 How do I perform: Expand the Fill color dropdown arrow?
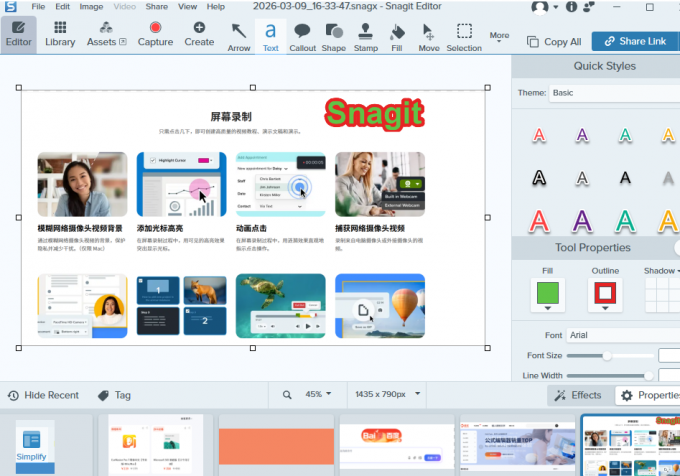[x=548, y=308]
